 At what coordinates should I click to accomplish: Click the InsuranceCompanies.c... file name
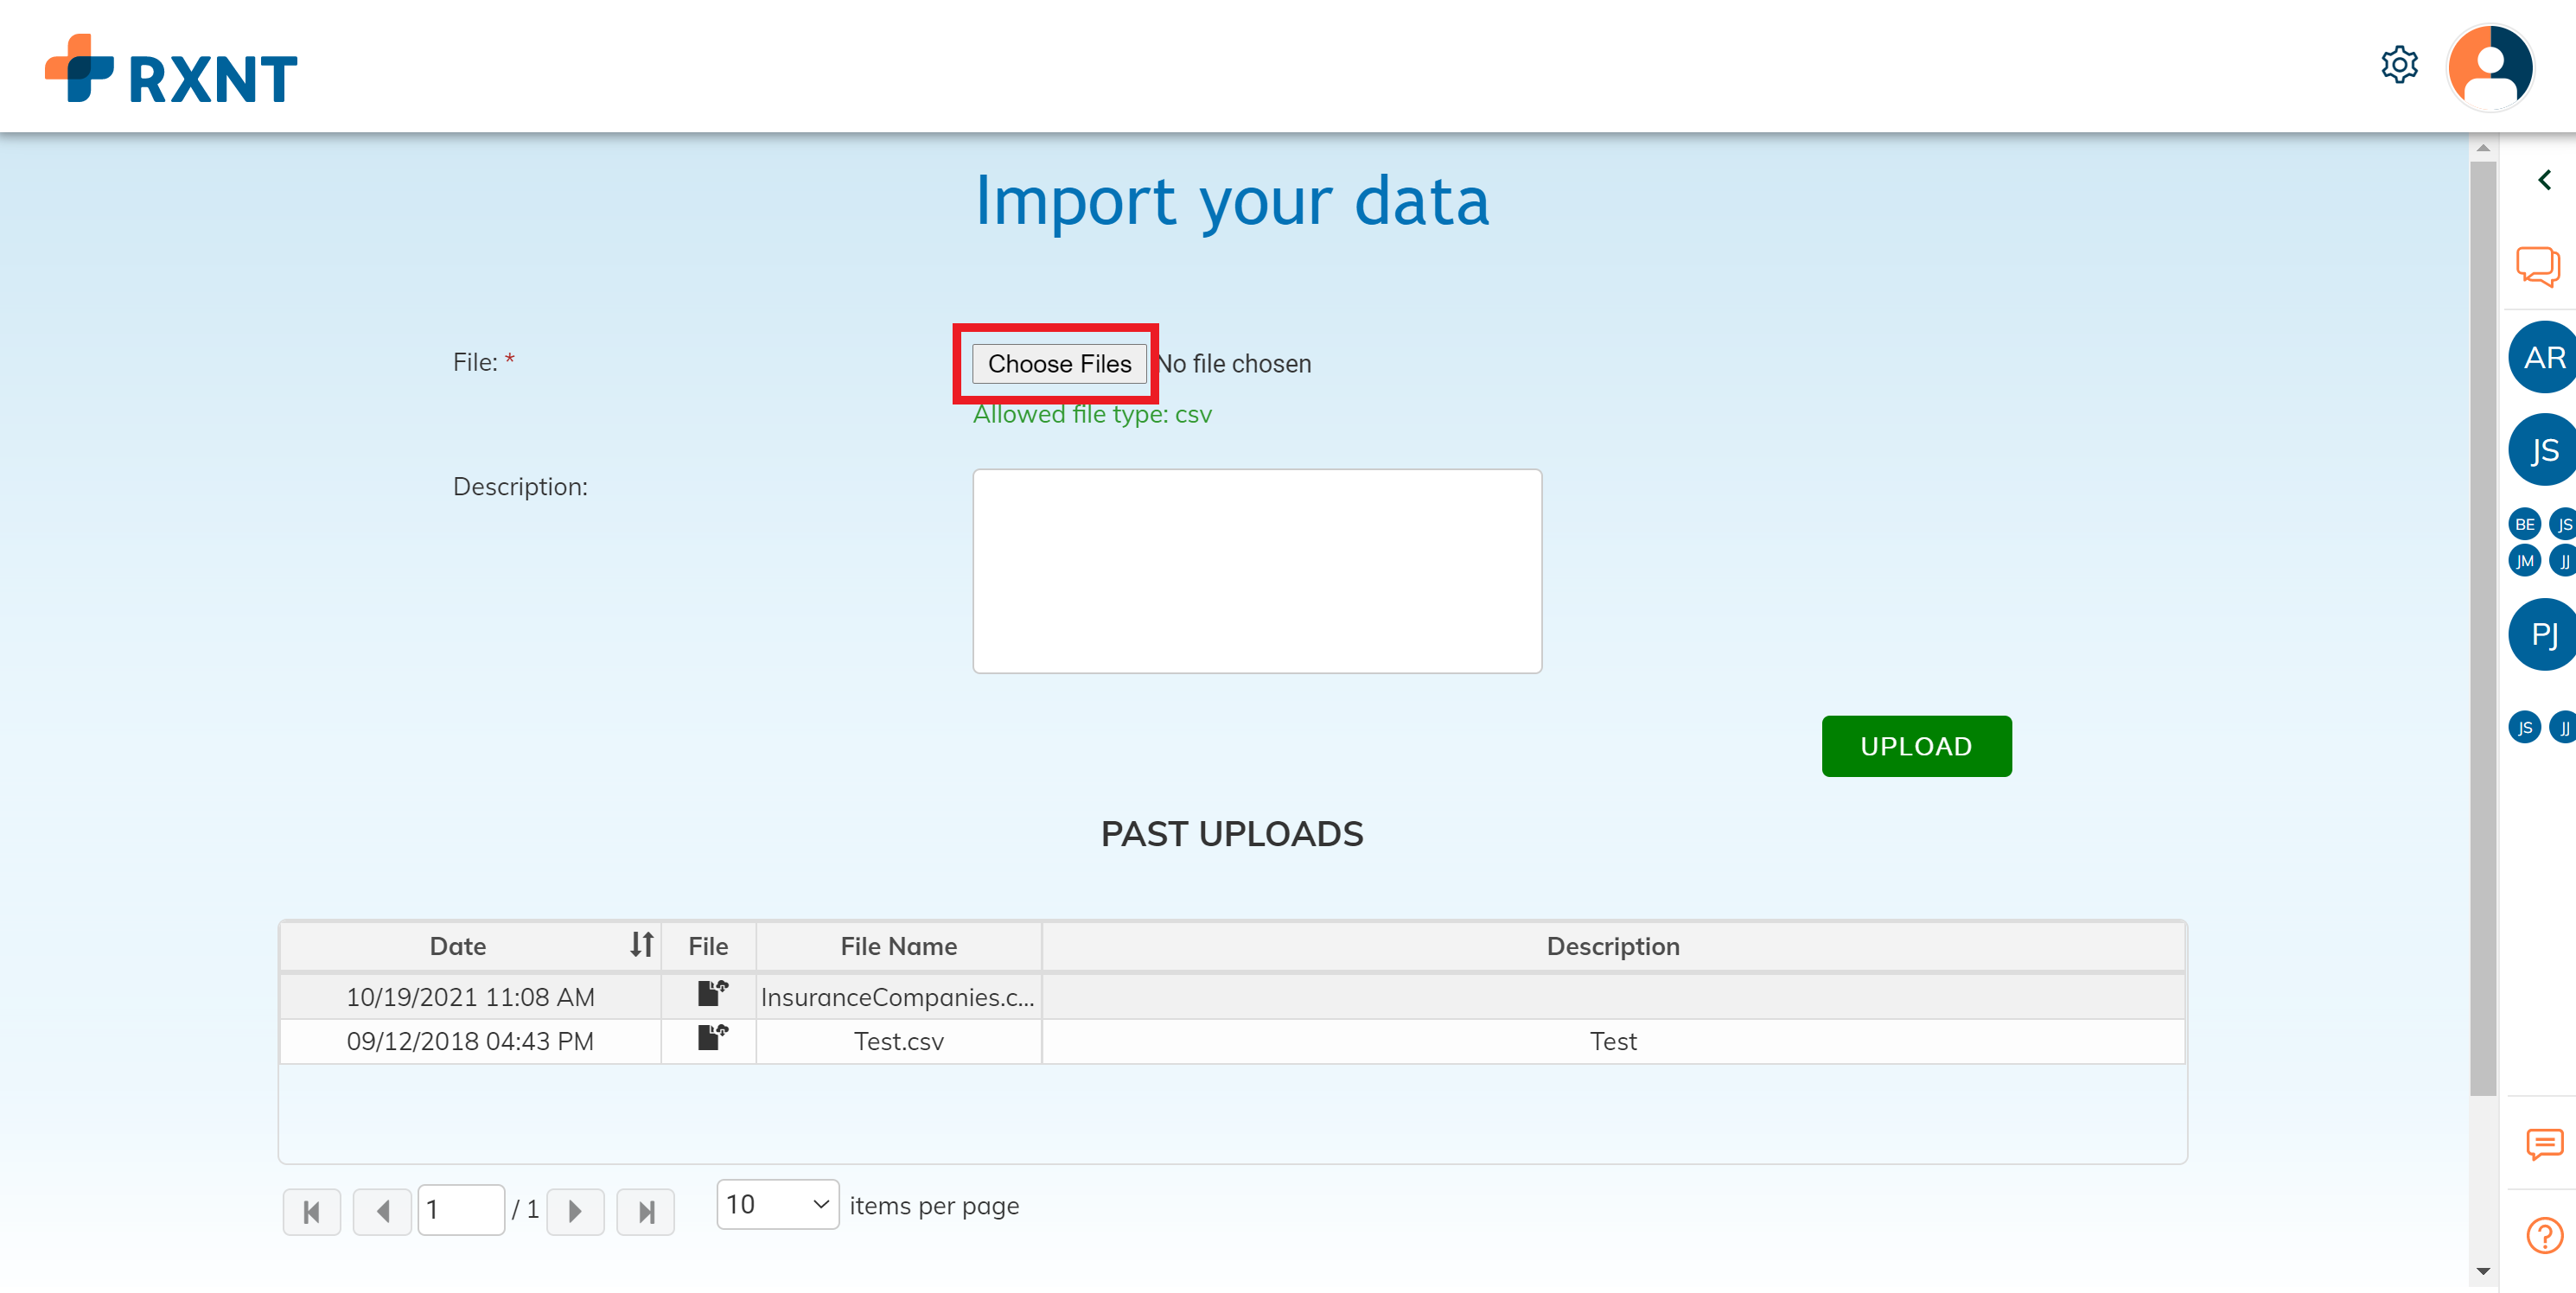[x=897, y=997]
